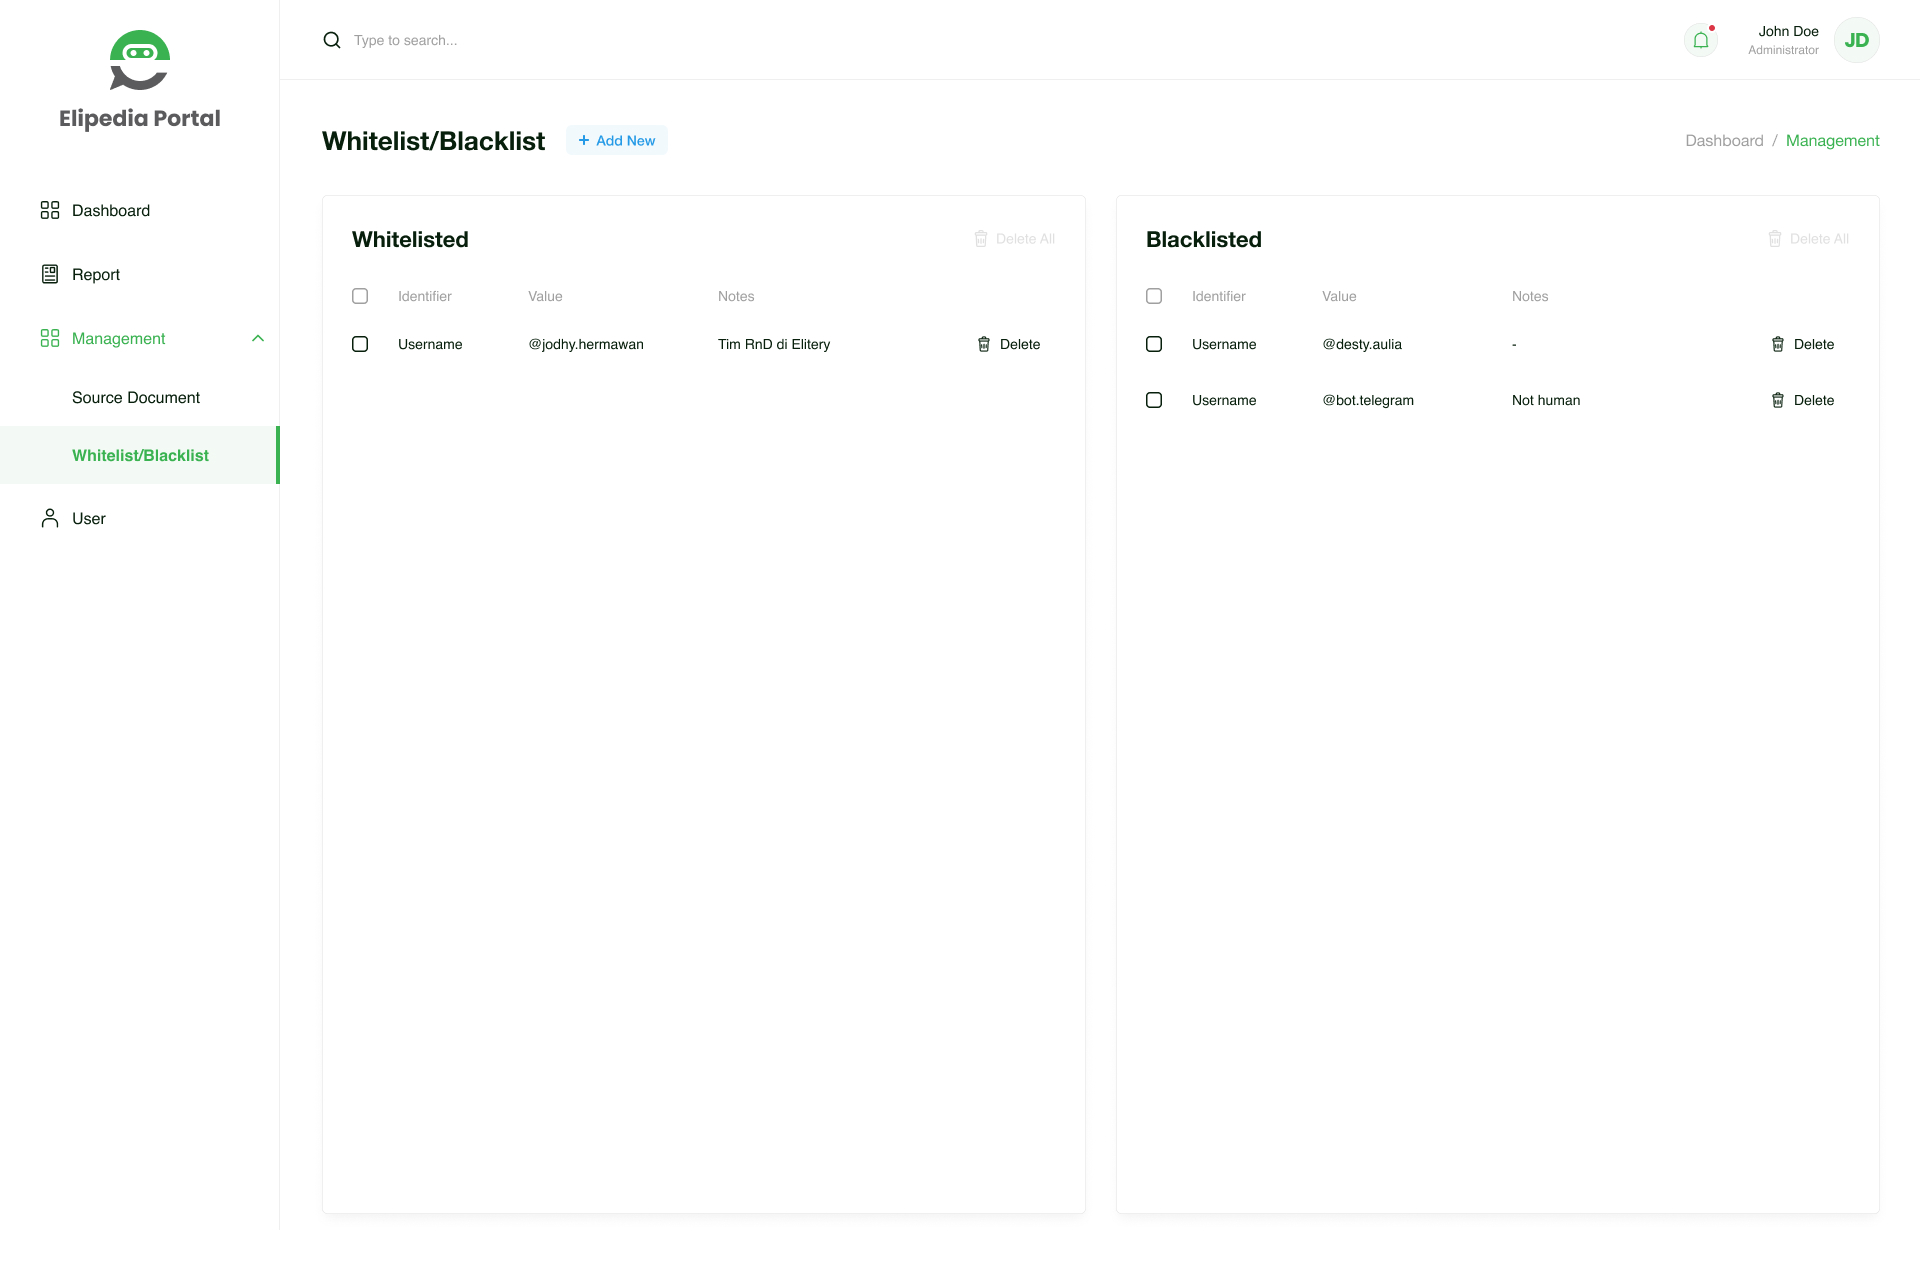
Task: Click Username cell in @bot.telegram row
Action: (1224, 400)
